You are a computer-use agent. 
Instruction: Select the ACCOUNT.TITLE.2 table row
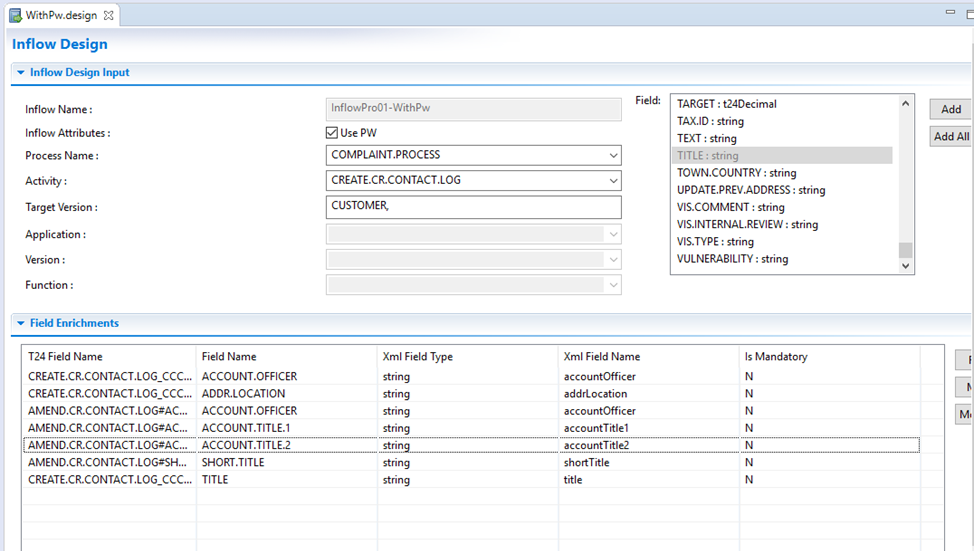(246, 445)
